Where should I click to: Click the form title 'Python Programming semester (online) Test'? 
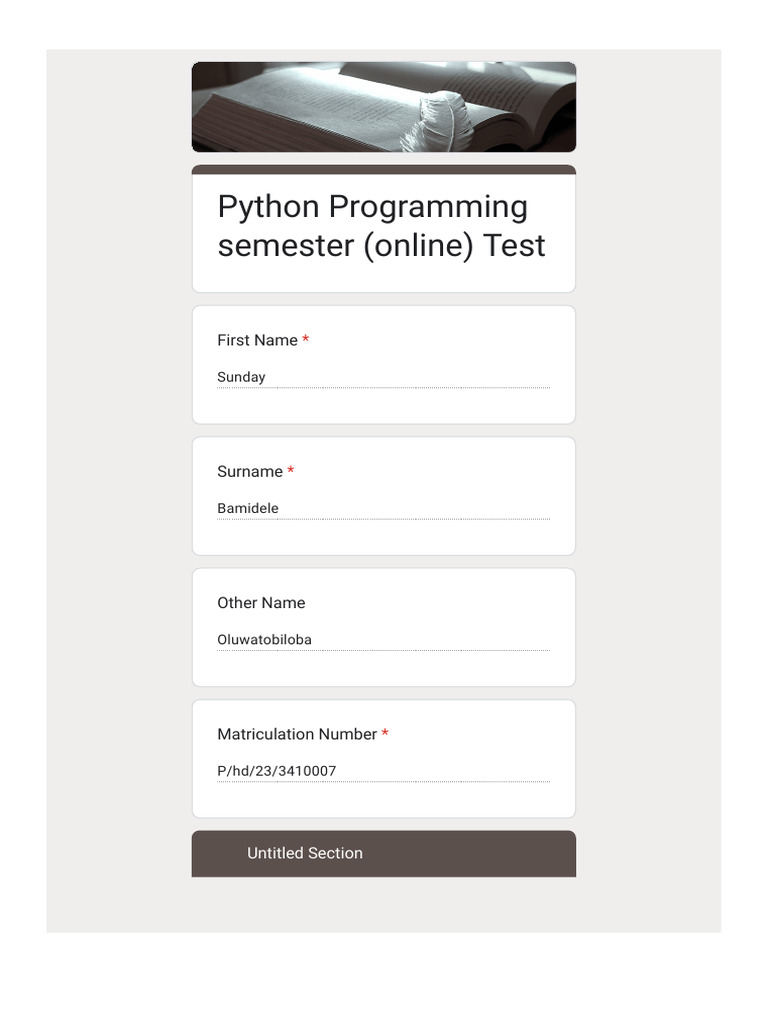381,226
